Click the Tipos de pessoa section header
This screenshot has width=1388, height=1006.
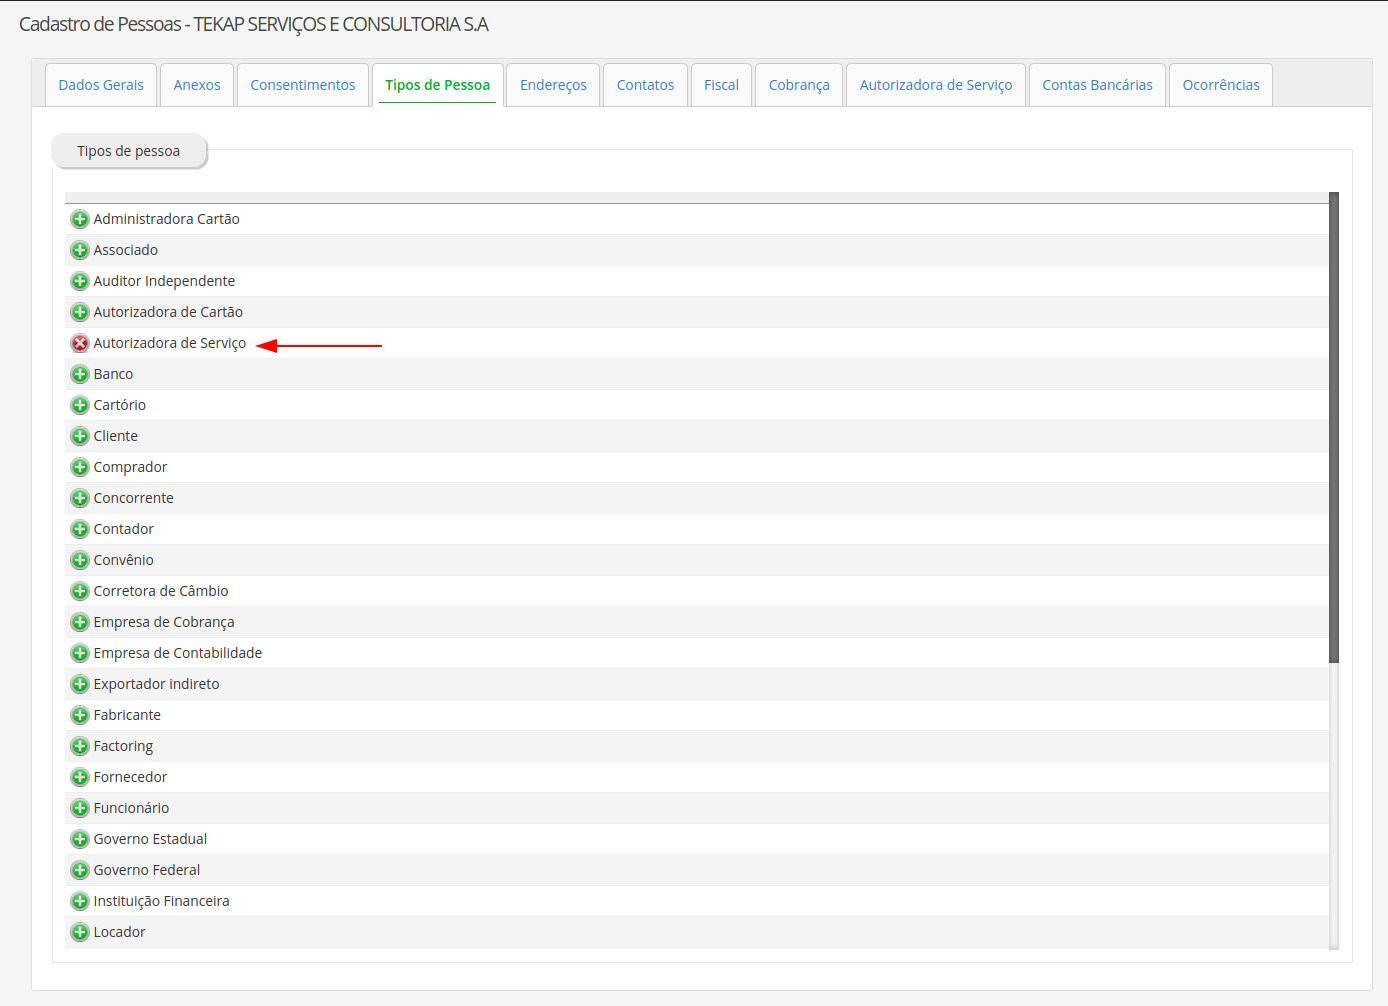pos(129,151)
